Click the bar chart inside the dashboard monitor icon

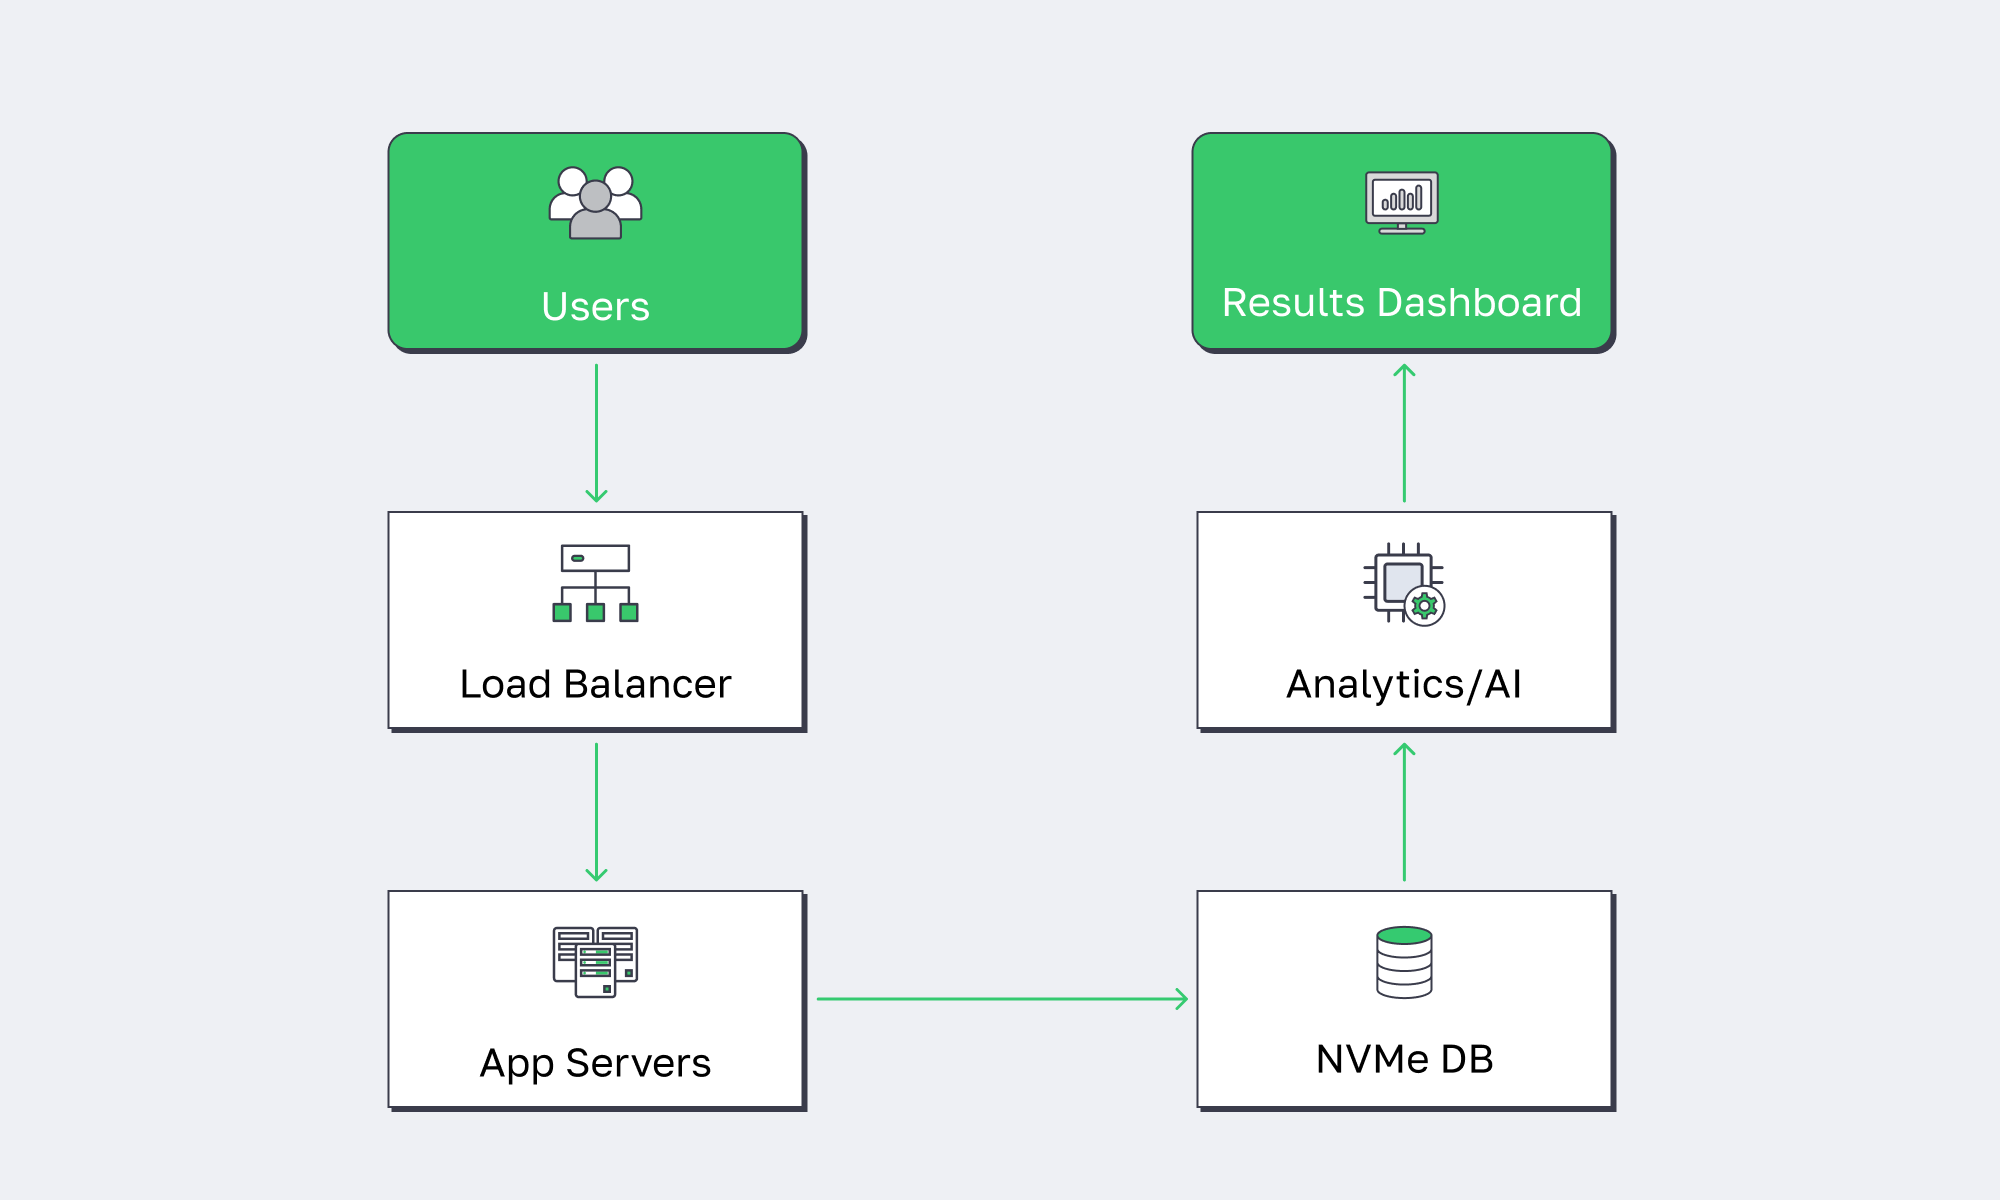pyautogui.click(x=1403, y=196)
